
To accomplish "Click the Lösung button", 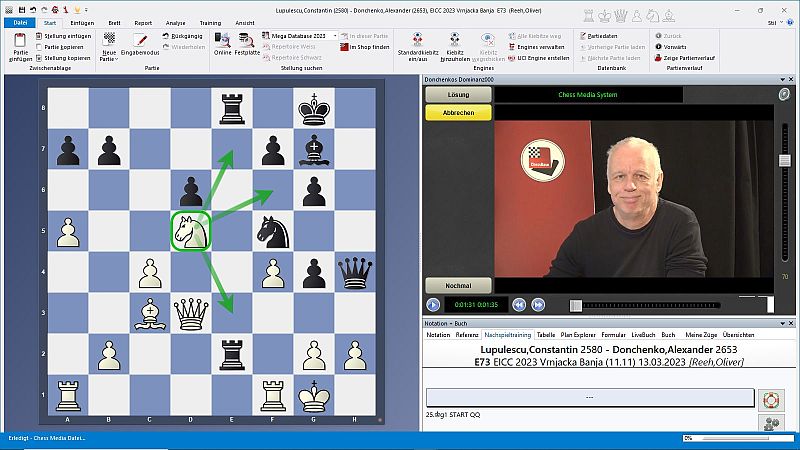I will pos(458,94).
